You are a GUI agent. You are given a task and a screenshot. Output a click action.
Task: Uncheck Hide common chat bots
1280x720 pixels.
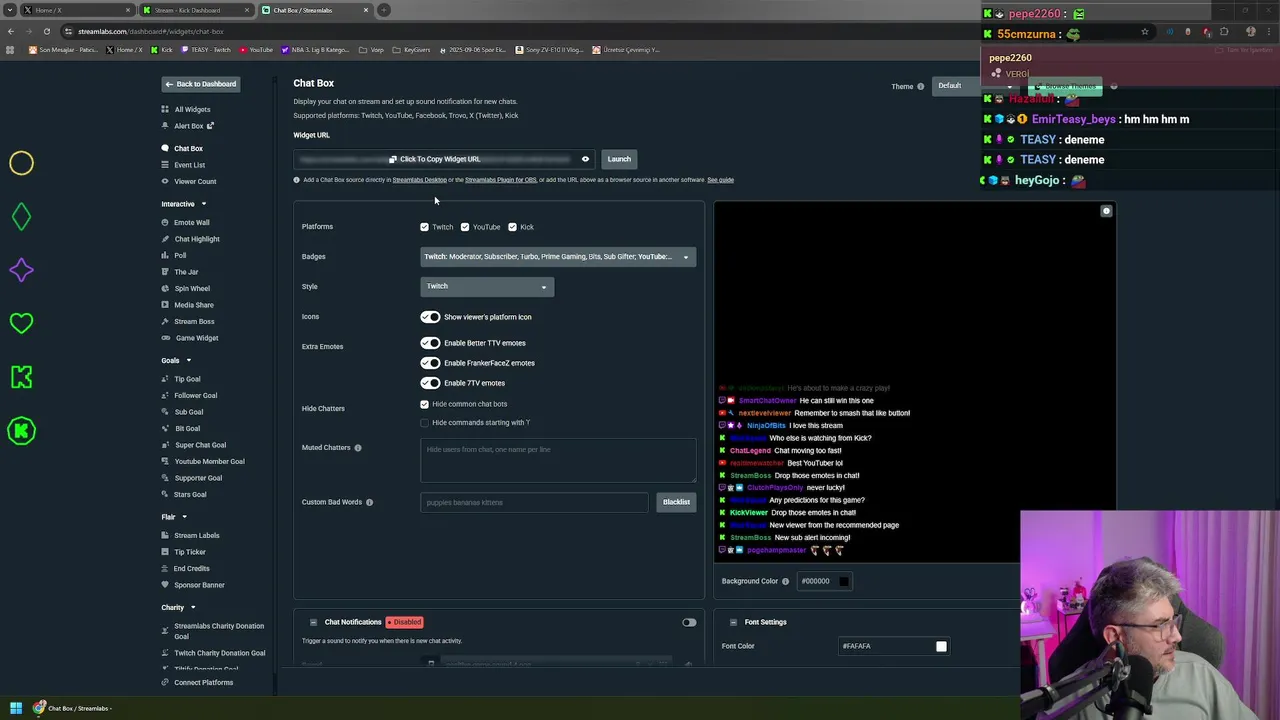(x=425, y=404)
